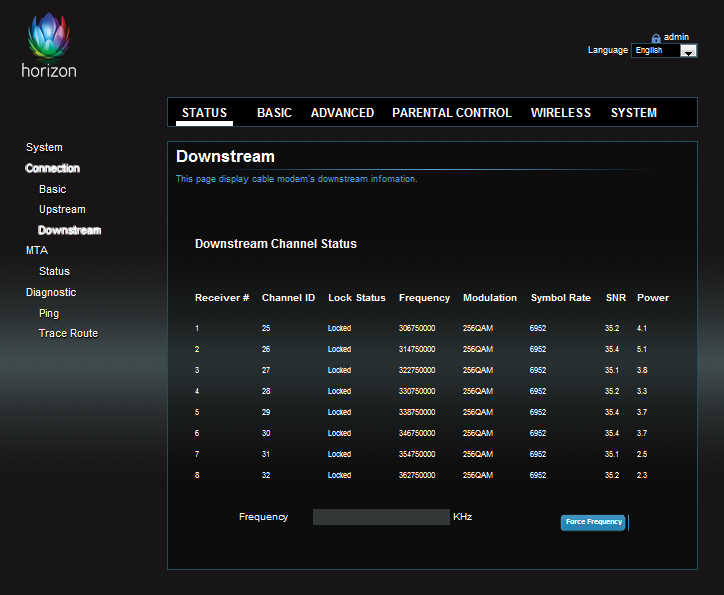Click power value 2.5
724x595 pixels.
pyautogui.click(x=642, y=454)
